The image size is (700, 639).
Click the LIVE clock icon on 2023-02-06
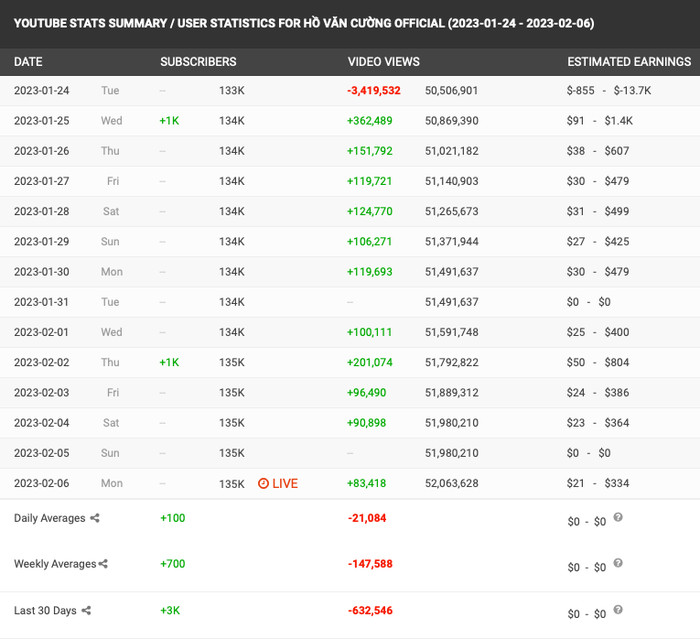coord(263,483)
